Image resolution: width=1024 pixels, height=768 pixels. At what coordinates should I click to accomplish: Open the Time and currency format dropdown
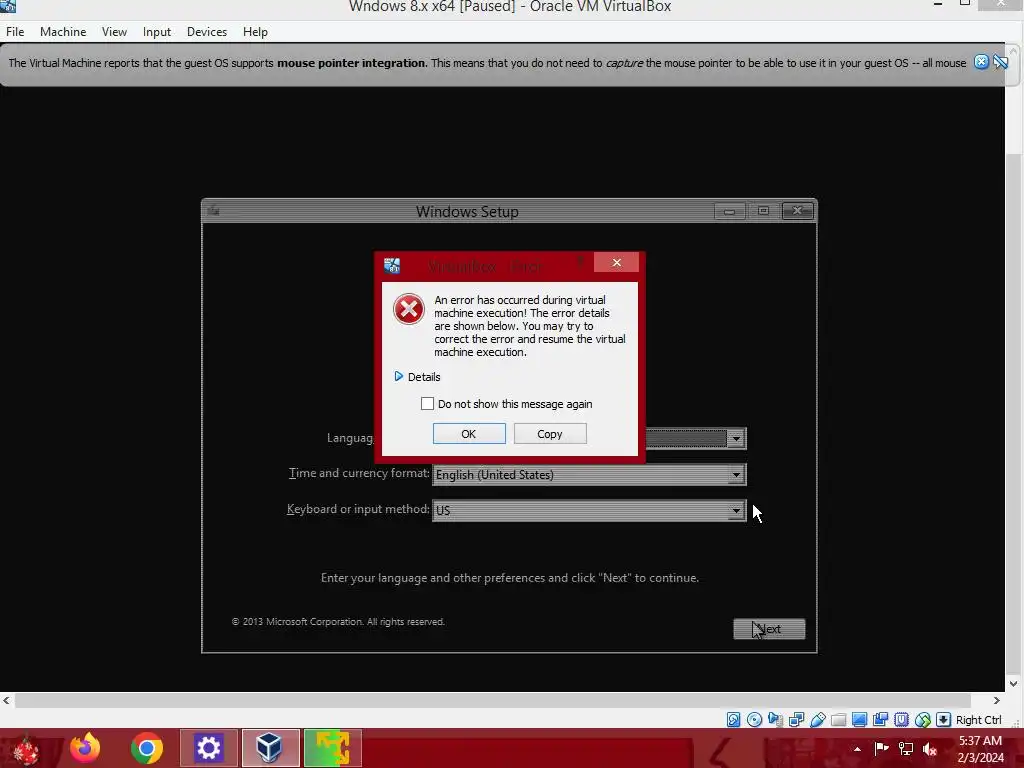coord(736,475)
